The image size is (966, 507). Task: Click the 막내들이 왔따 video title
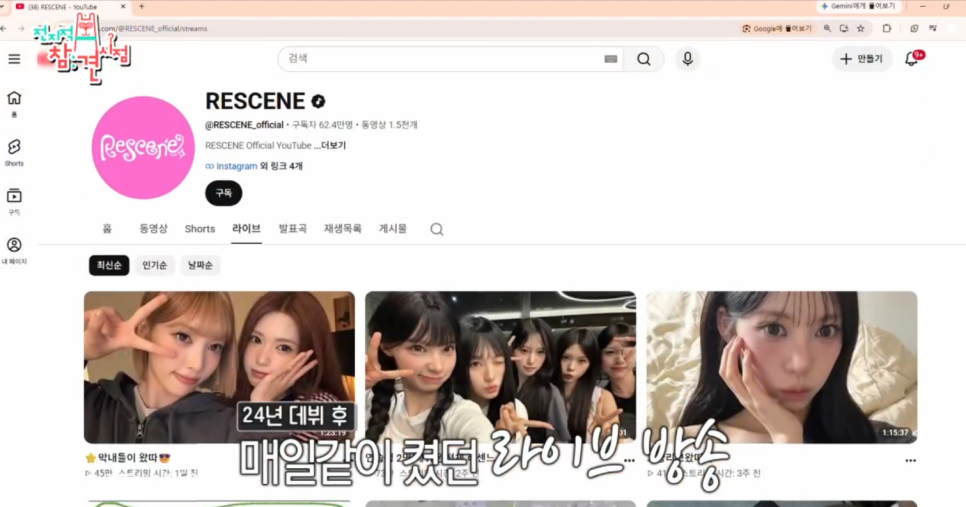128,458
